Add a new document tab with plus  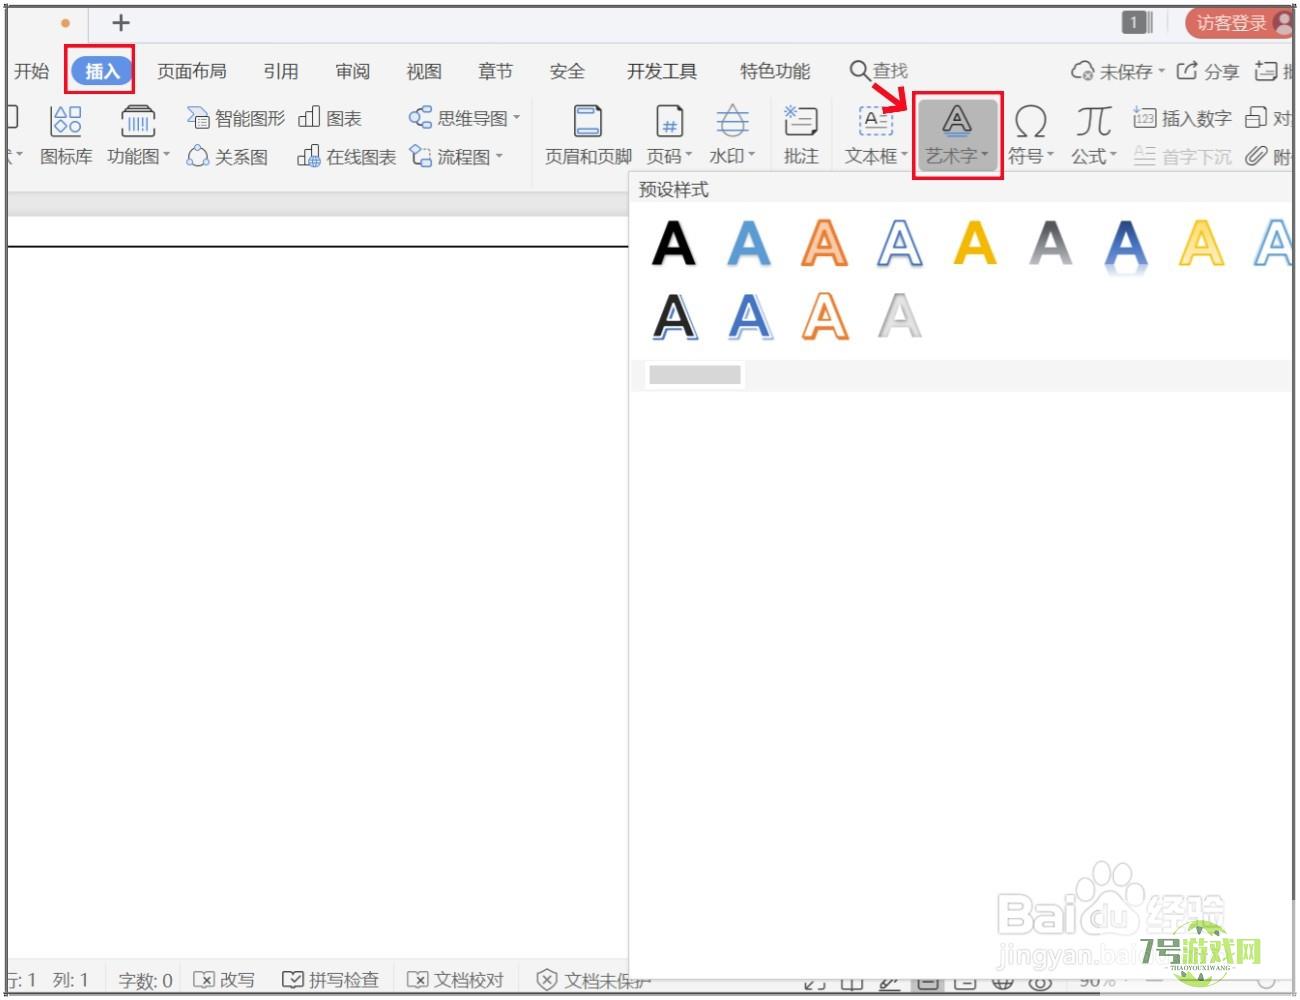click(121, 22)
